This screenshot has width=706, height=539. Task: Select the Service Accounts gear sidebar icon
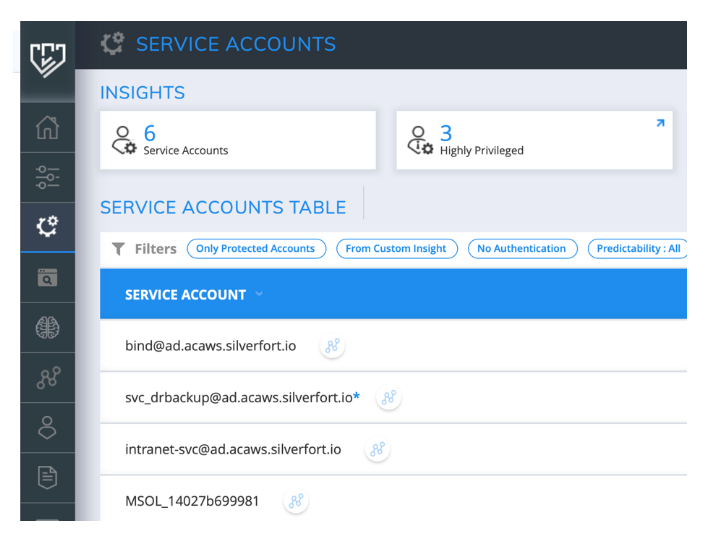(x=47, y=227)
